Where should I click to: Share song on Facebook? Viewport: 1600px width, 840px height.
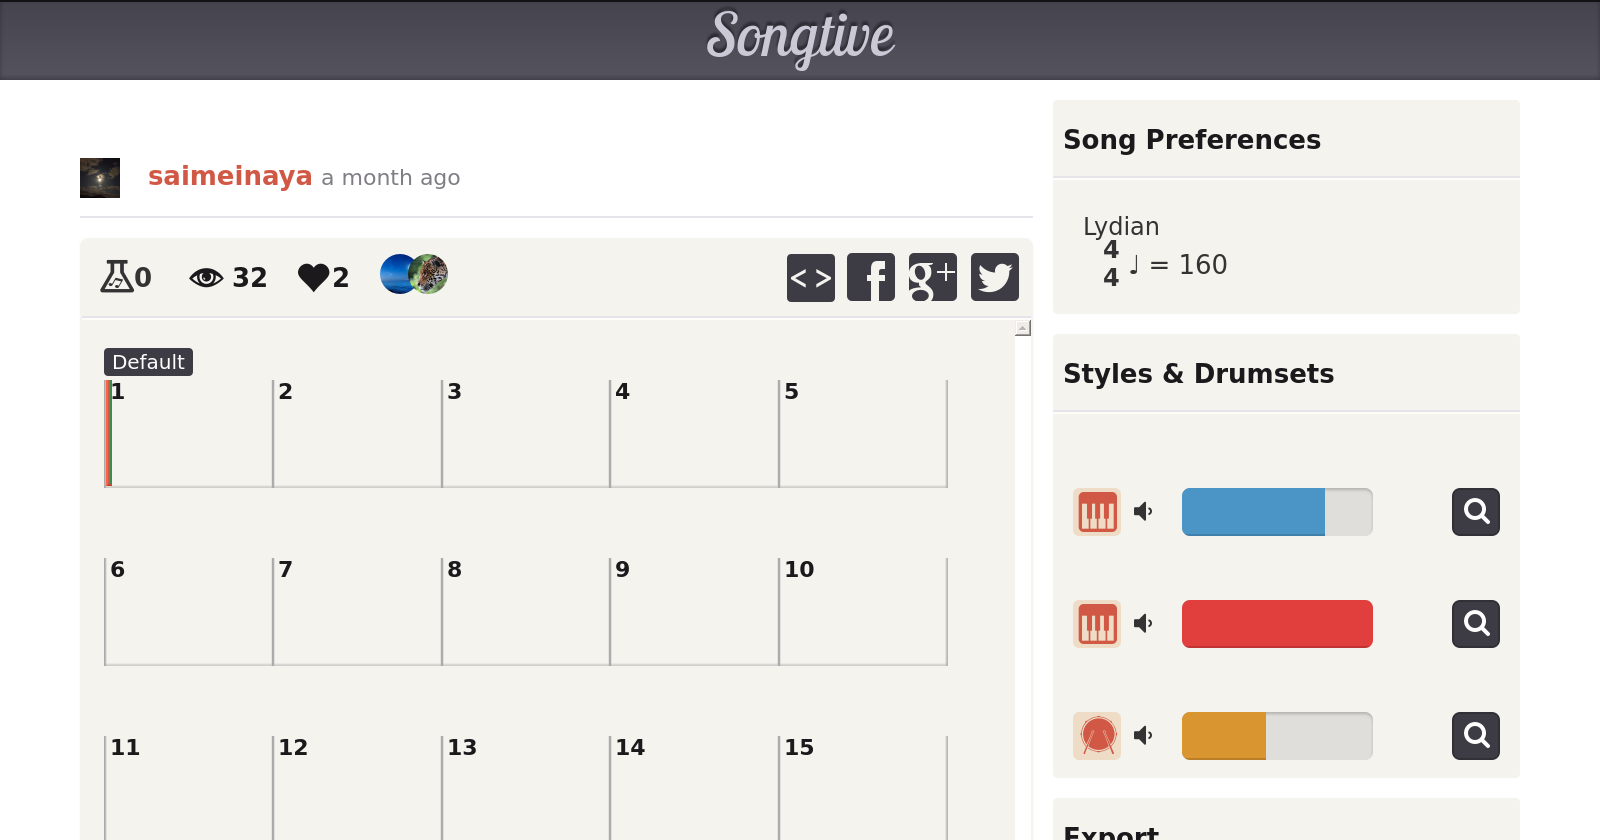871,277
